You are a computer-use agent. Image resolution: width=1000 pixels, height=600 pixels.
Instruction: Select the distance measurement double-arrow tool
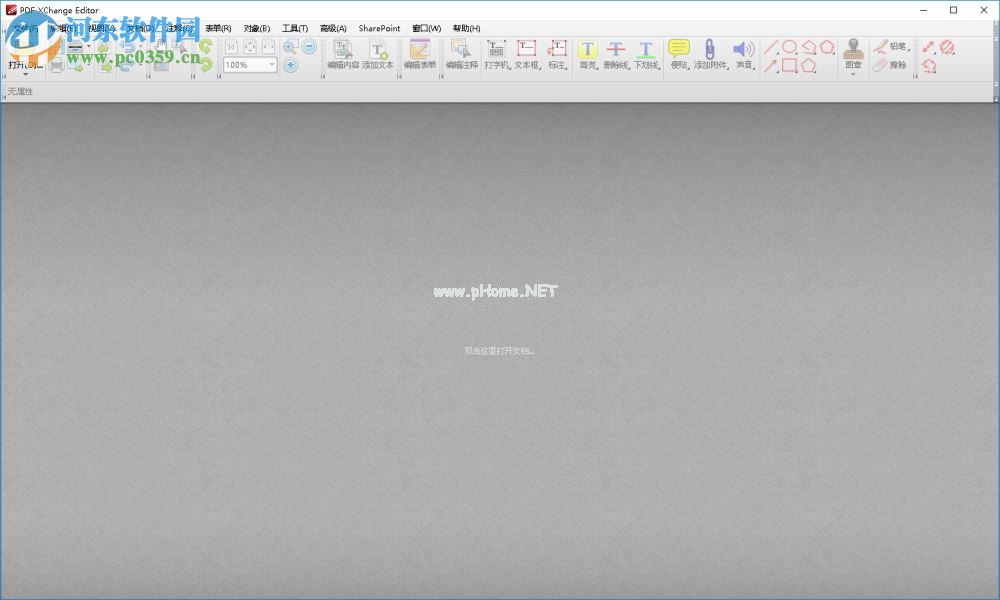coord(929,47)
